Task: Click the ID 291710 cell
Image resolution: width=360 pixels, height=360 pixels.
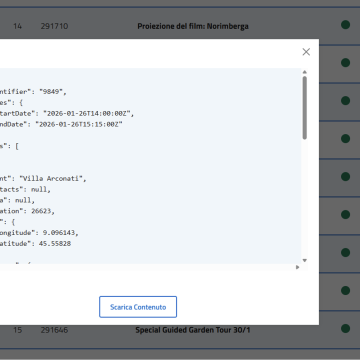Action: pos(54,26)
